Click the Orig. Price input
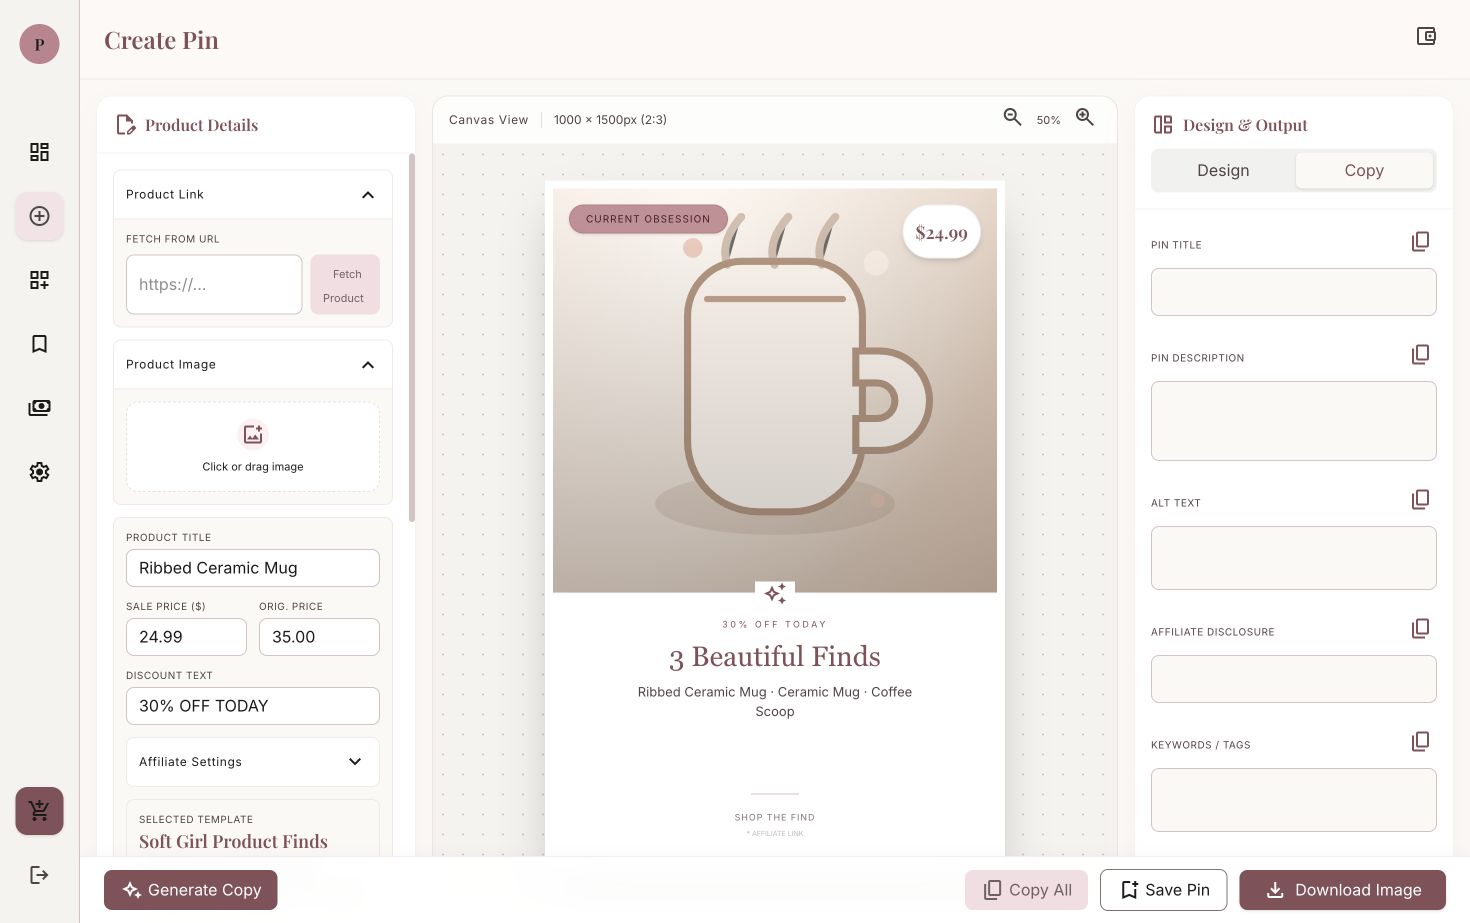 tap(319, 637)
